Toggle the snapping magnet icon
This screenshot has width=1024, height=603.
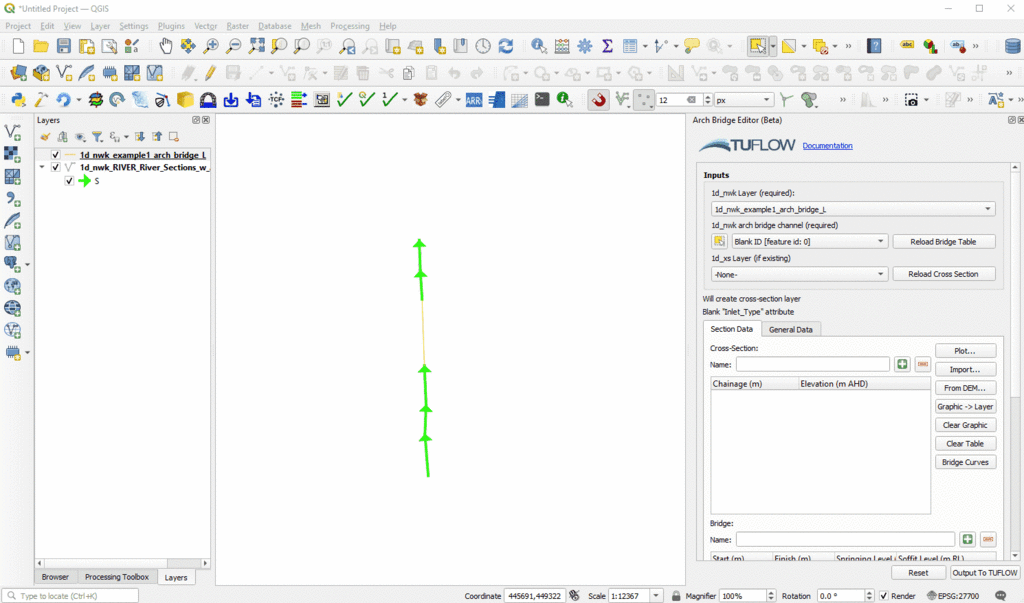599,100
